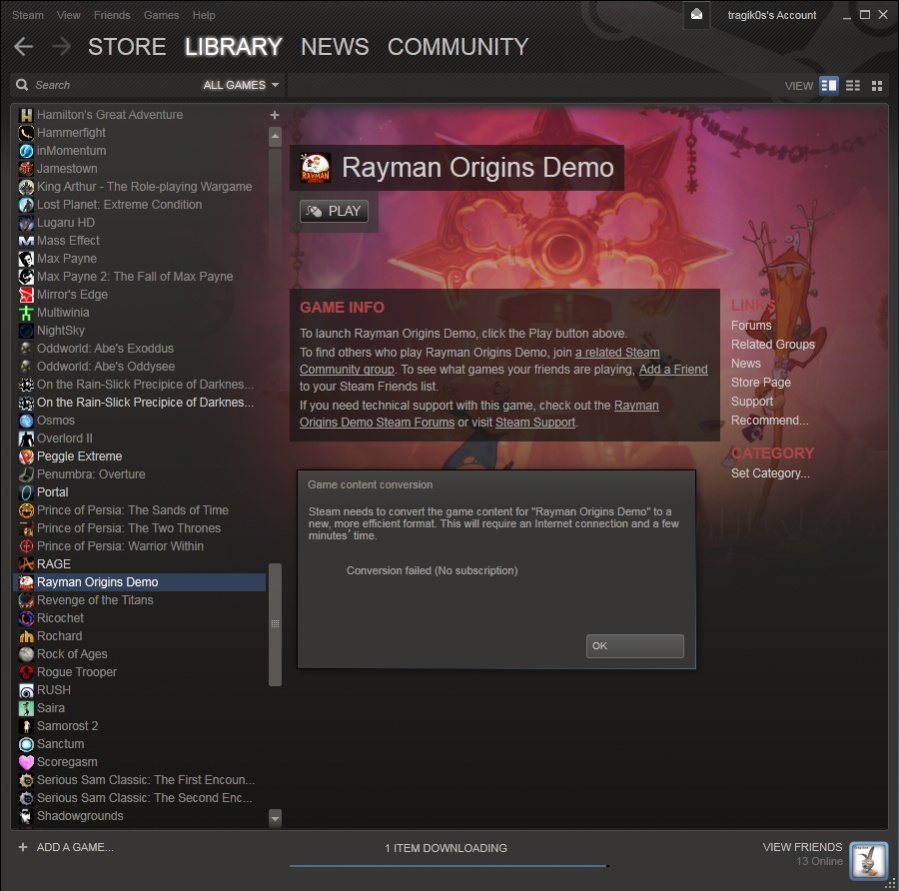Image resolution: width=899 pixels, height=891 pixels.
Task: Open the Support link in Links
Action: tap(752, 401)
